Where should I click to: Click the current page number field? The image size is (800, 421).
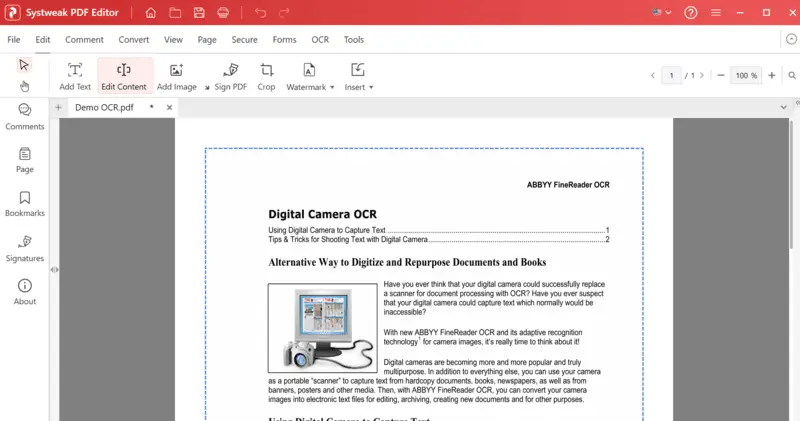pyautogui.click(x=671, y=76)
